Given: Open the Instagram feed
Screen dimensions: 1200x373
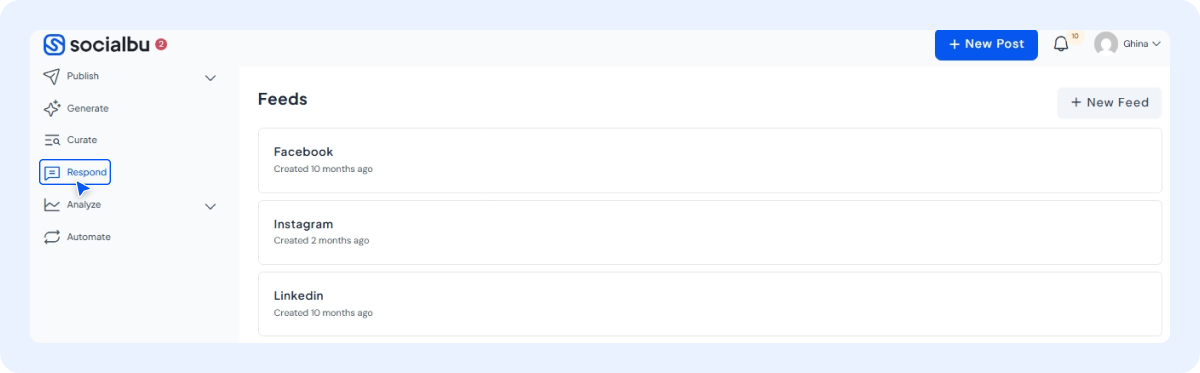Looking at the screenshot, I should (x=710, y=232).
